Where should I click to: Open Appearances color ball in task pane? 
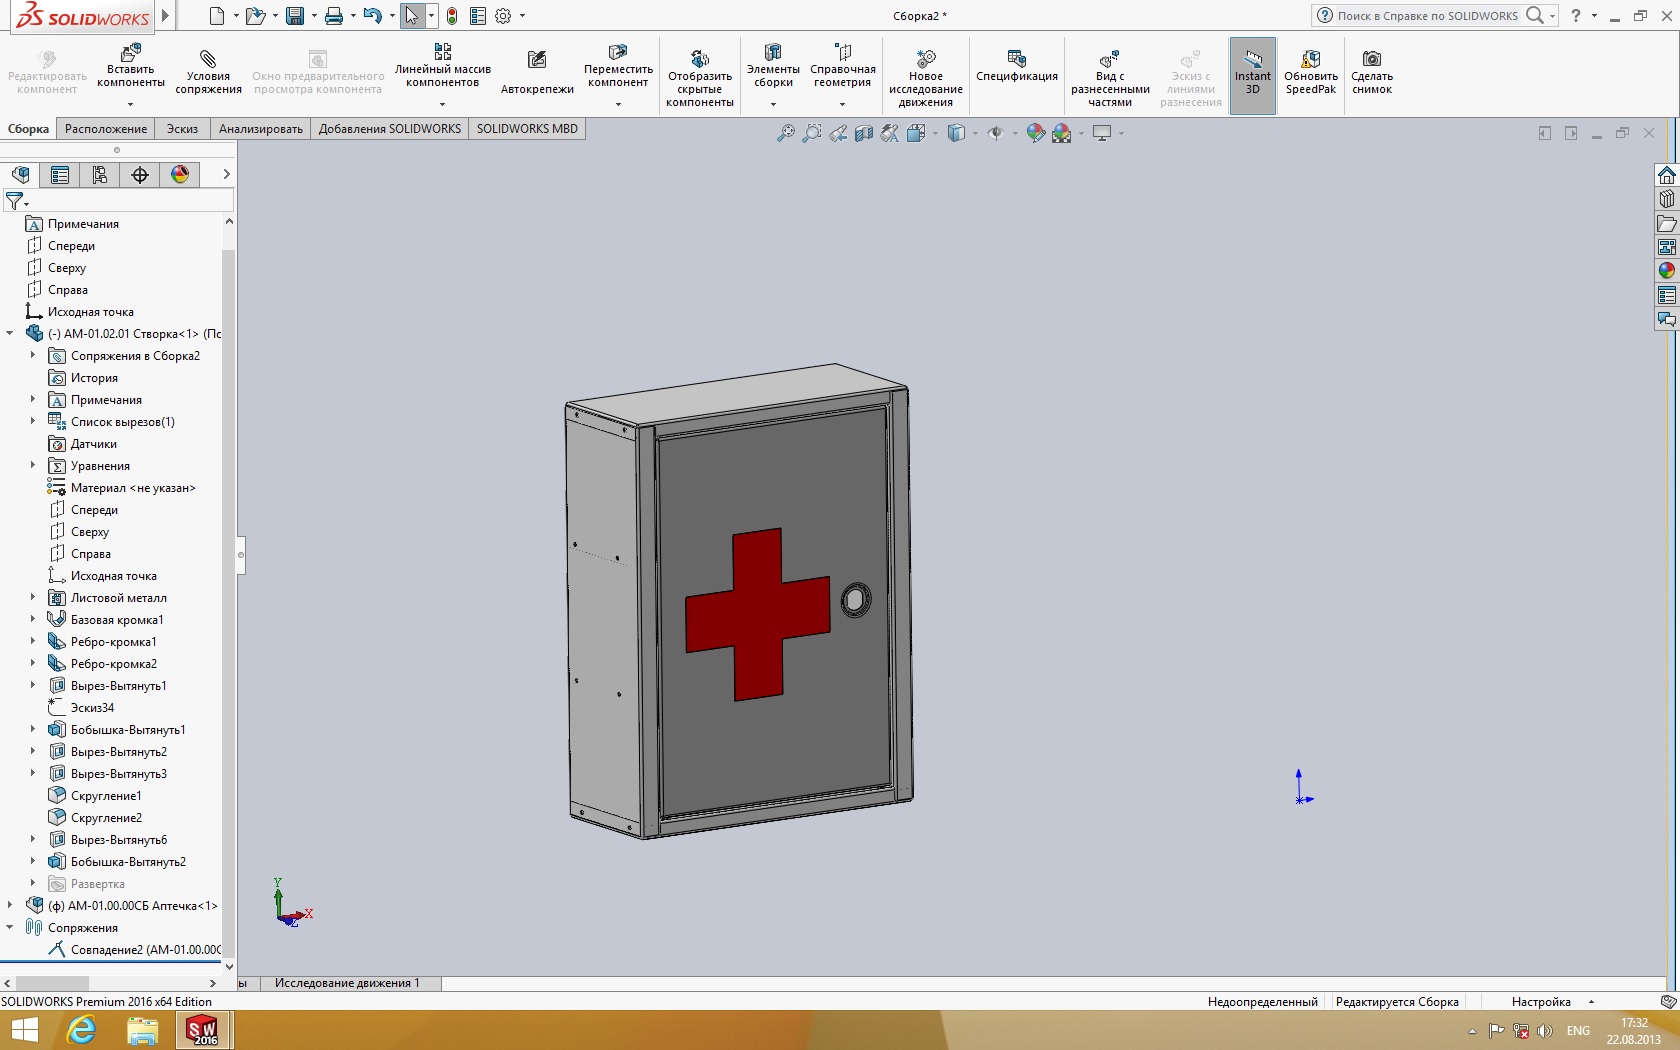click(x=1666, y=271)
